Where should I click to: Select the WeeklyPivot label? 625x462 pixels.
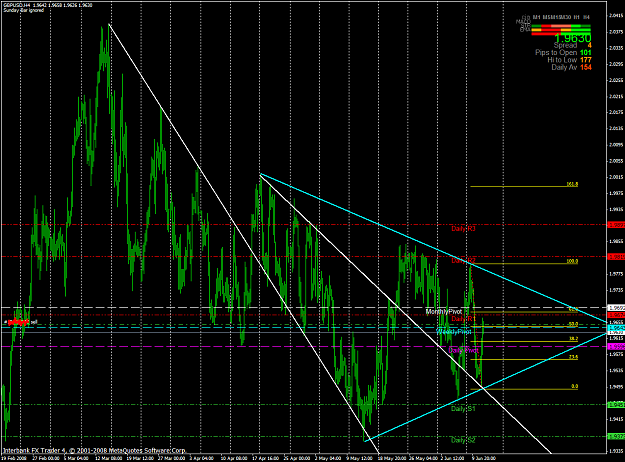point(454,332)
